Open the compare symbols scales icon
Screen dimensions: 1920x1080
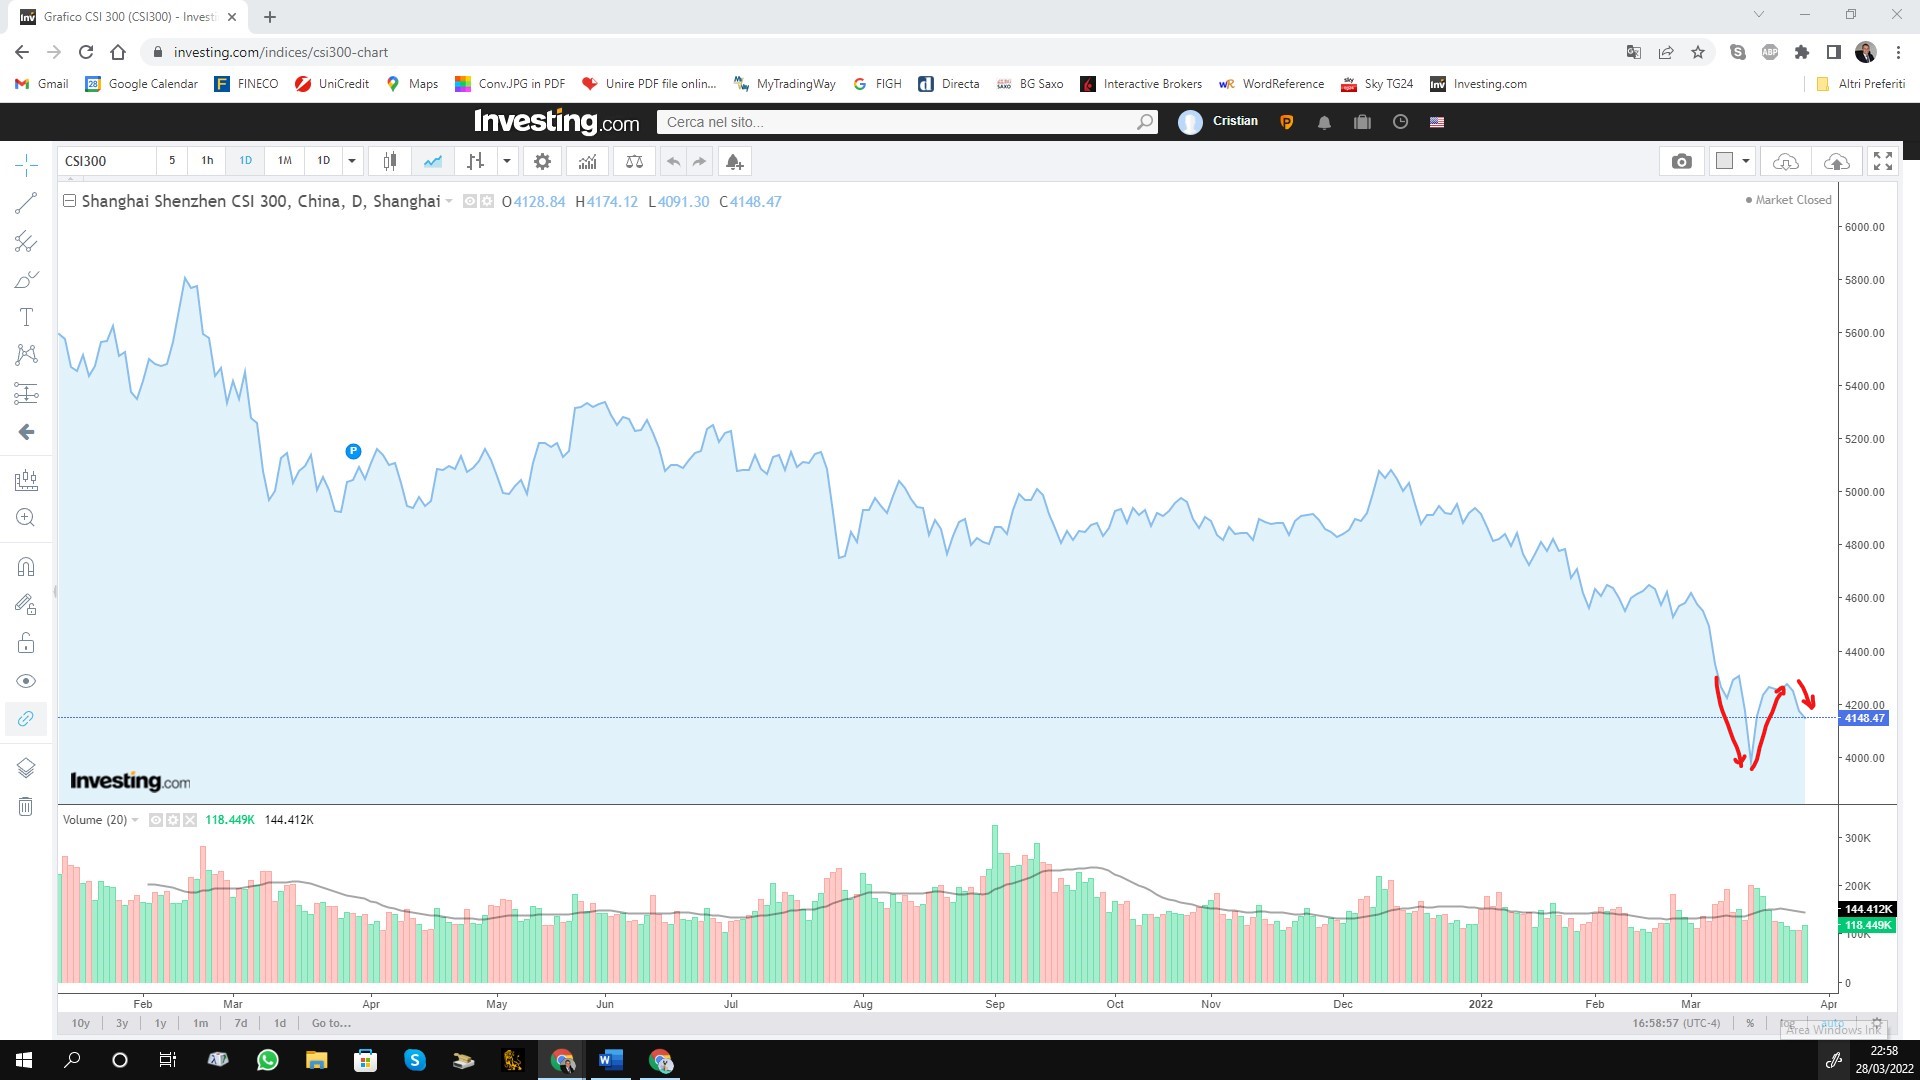[x=634, y=161]
